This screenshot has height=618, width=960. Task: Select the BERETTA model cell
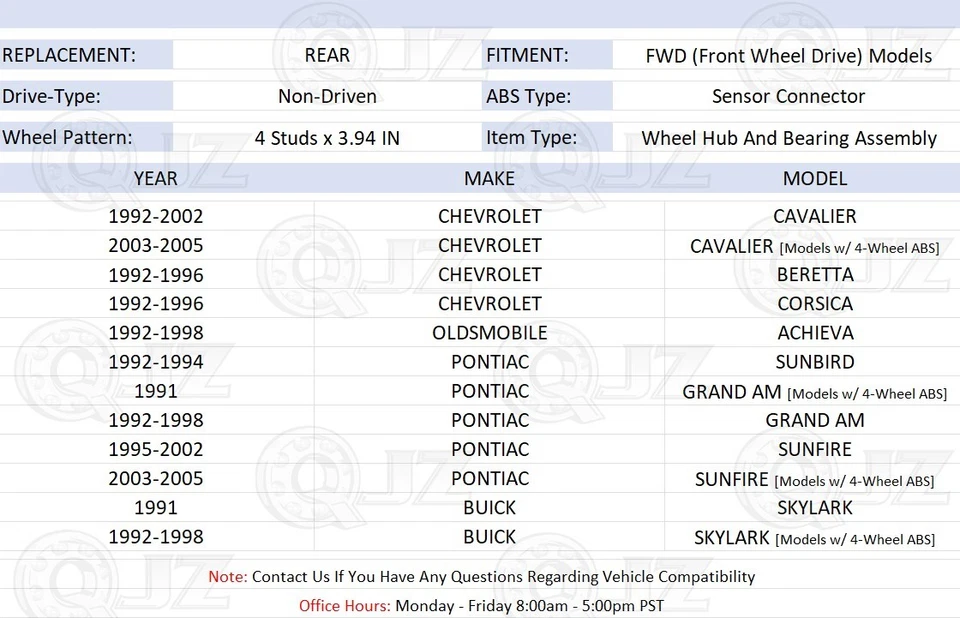(814, 275)
